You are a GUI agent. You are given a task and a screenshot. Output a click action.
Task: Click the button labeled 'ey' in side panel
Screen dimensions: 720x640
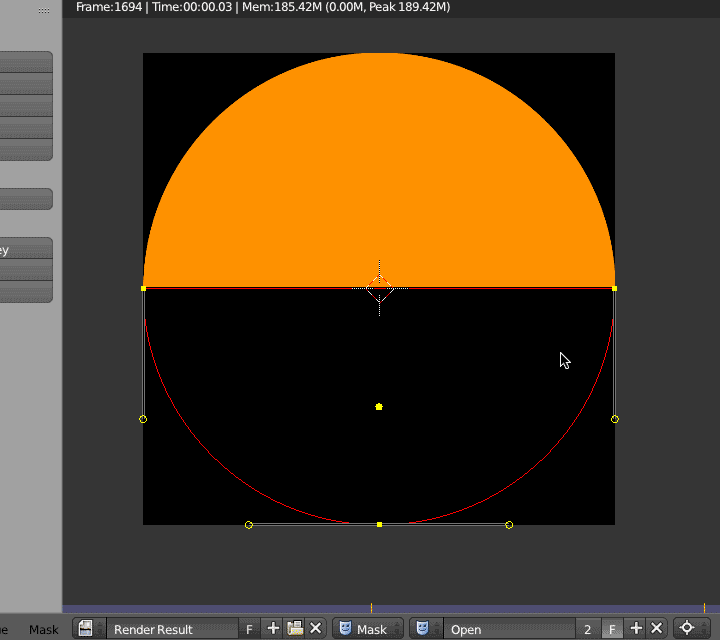pyautogui.click(x=26, y=248)
